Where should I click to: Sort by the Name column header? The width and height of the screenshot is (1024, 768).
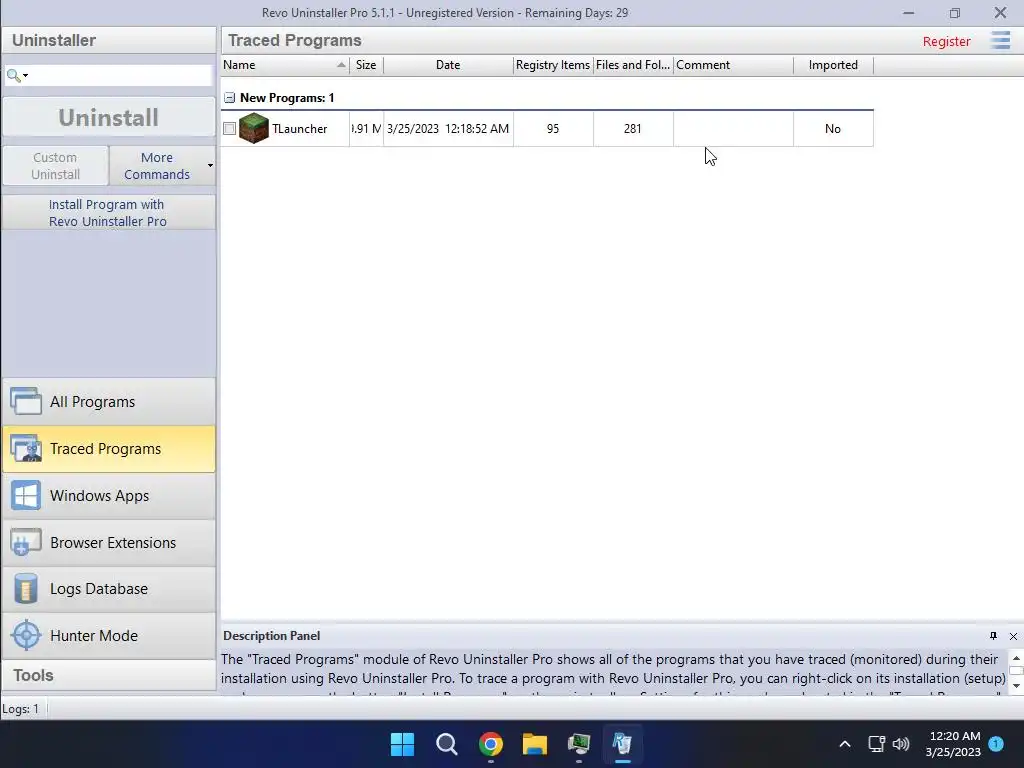[x=285, y=65]
